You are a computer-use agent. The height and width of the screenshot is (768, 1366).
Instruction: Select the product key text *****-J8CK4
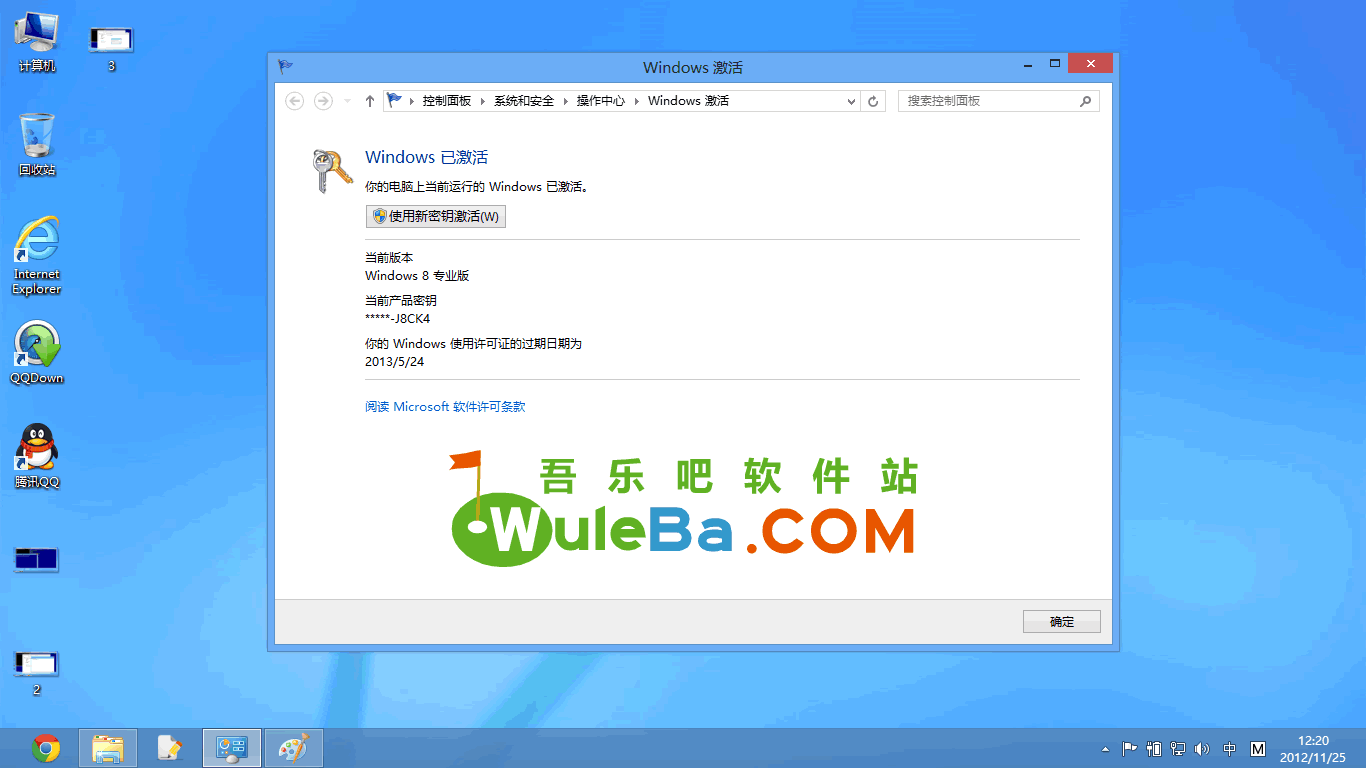[398, 319]
